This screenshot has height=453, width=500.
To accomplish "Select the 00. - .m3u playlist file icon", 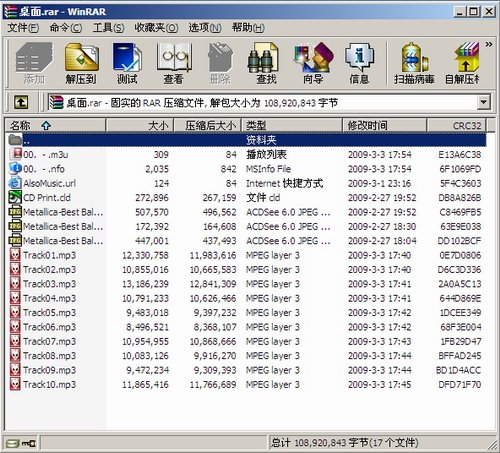I will point(15,154).
